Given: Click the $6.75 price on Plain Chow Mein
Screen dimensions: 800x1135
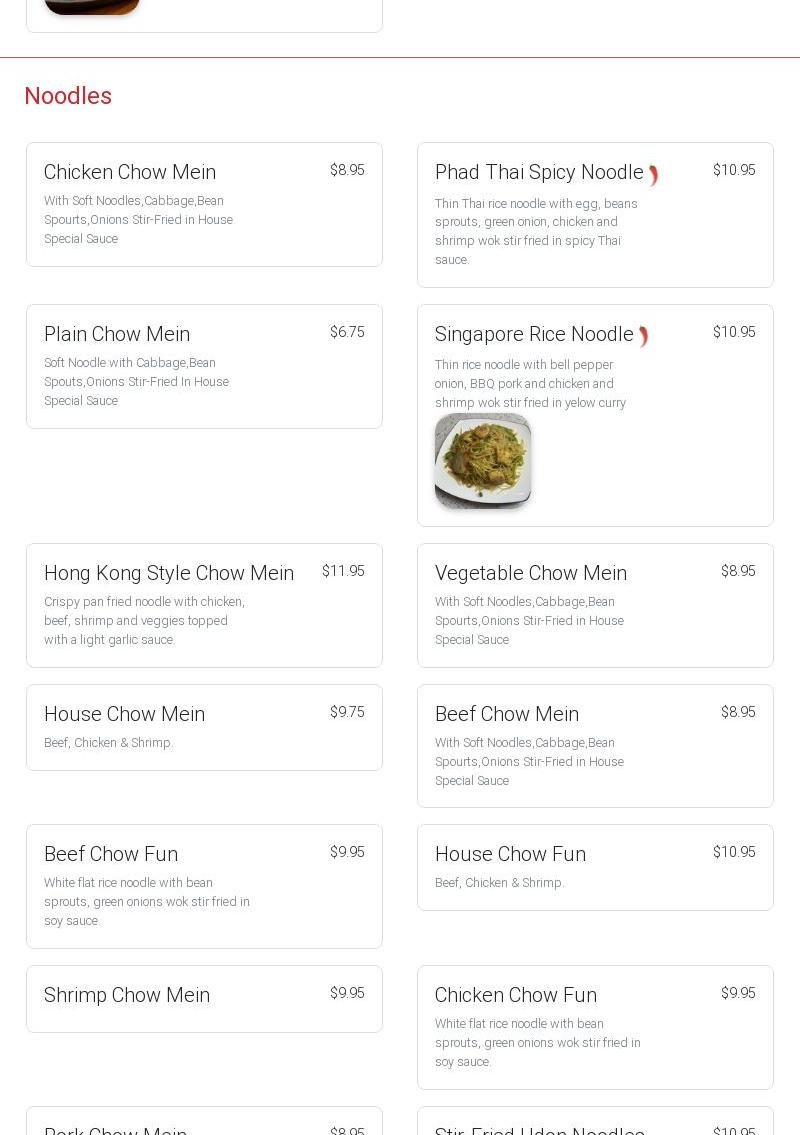Looking at the screenshot, I should 348,332.
